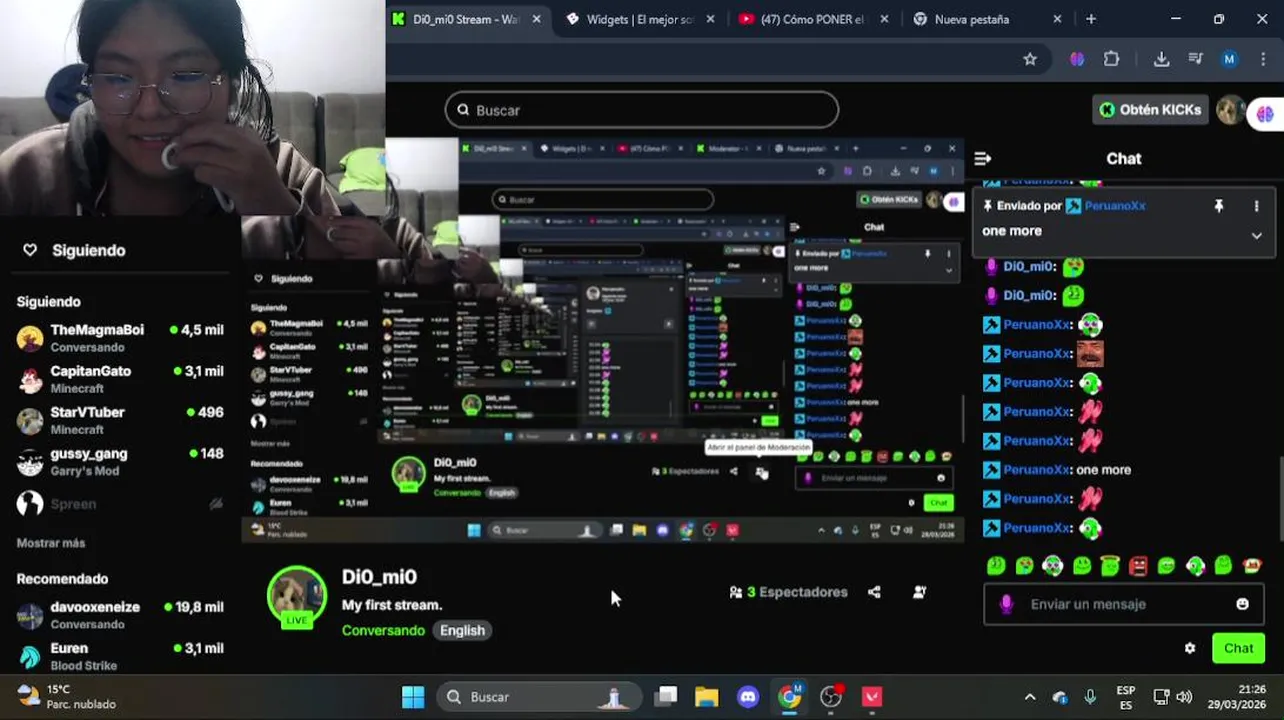Viewport: 1284px width, 720px height.
Task: Send message with the green Chat button
Action: click(1238, 648)
